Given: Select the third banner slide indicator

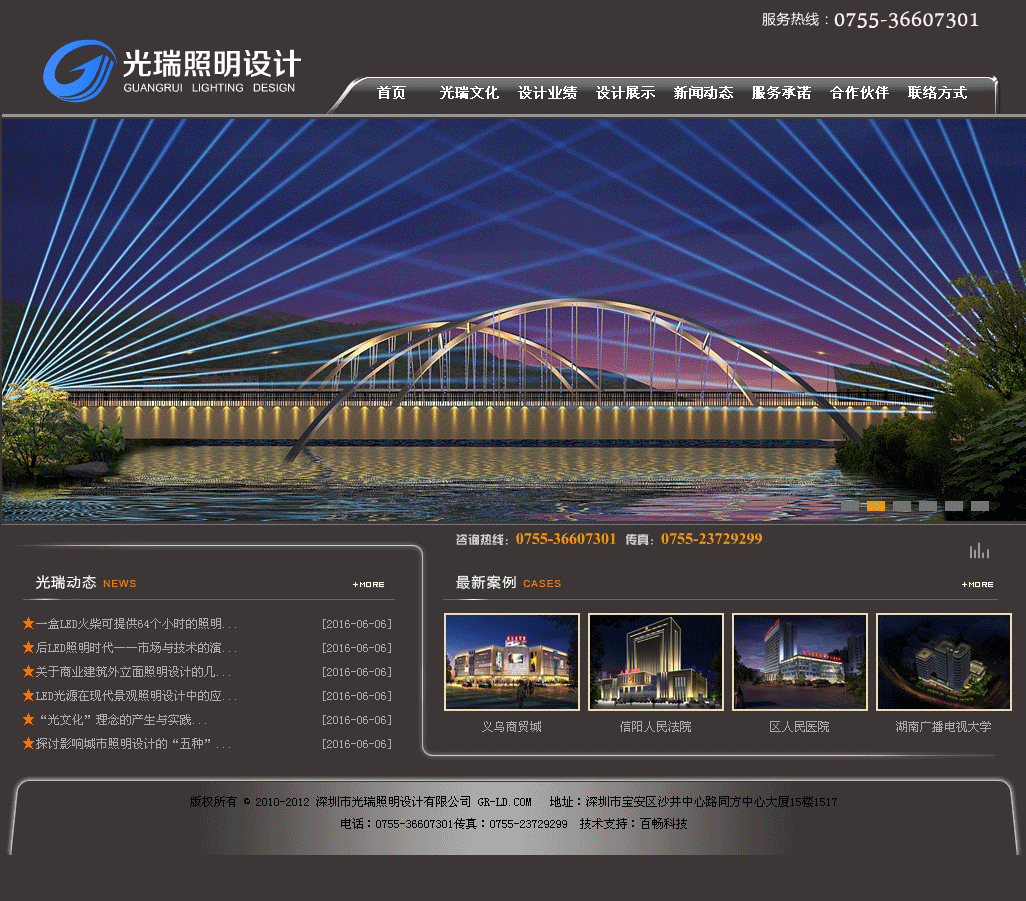Looking at the screenshot, I should click(902, 506).
